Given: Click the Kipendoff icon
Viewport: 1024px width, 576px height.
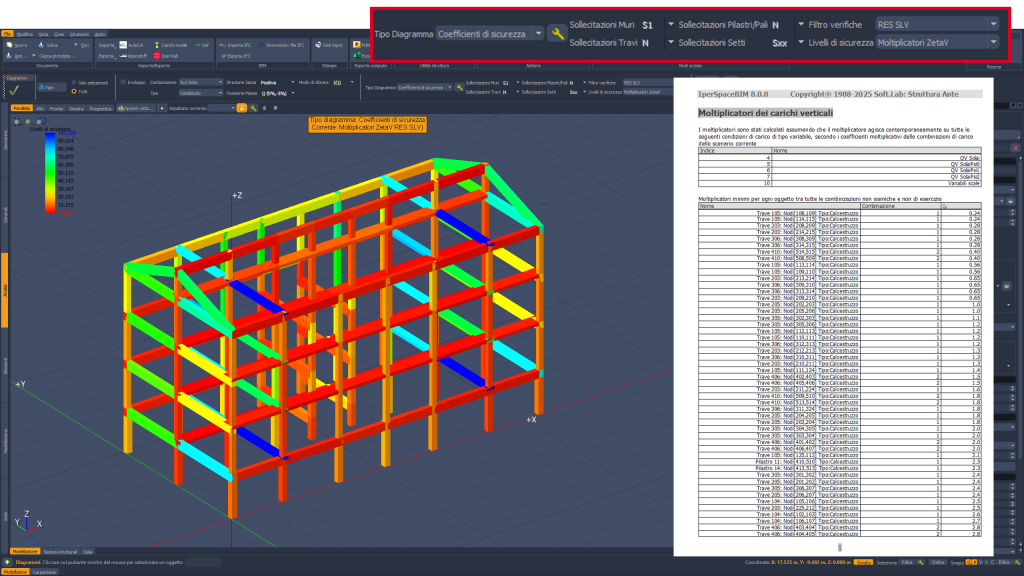Looking at the screenshot, I should pyautogui.click(x=123, y=56).
